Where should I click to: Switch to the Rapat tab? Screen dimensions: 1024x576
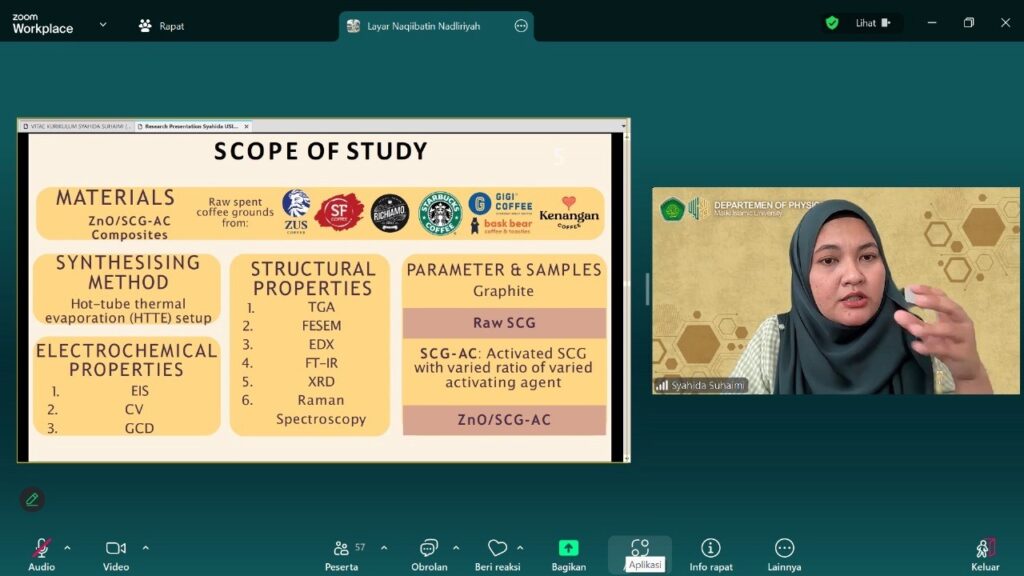(x=162, y=26)
